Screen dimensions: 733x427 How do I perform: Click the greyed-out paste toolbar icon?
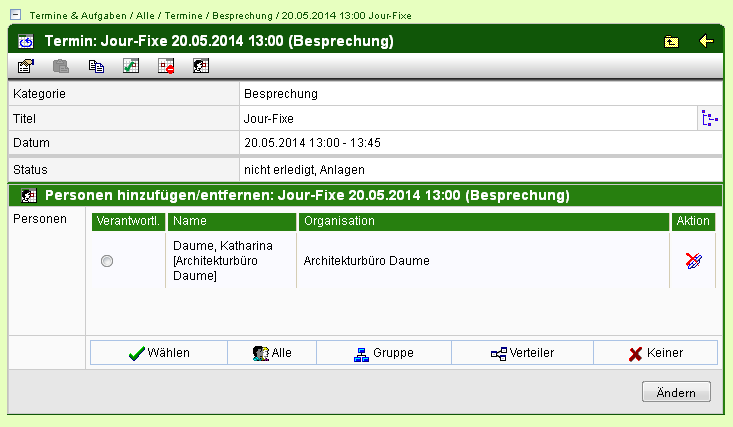[61, 66]
